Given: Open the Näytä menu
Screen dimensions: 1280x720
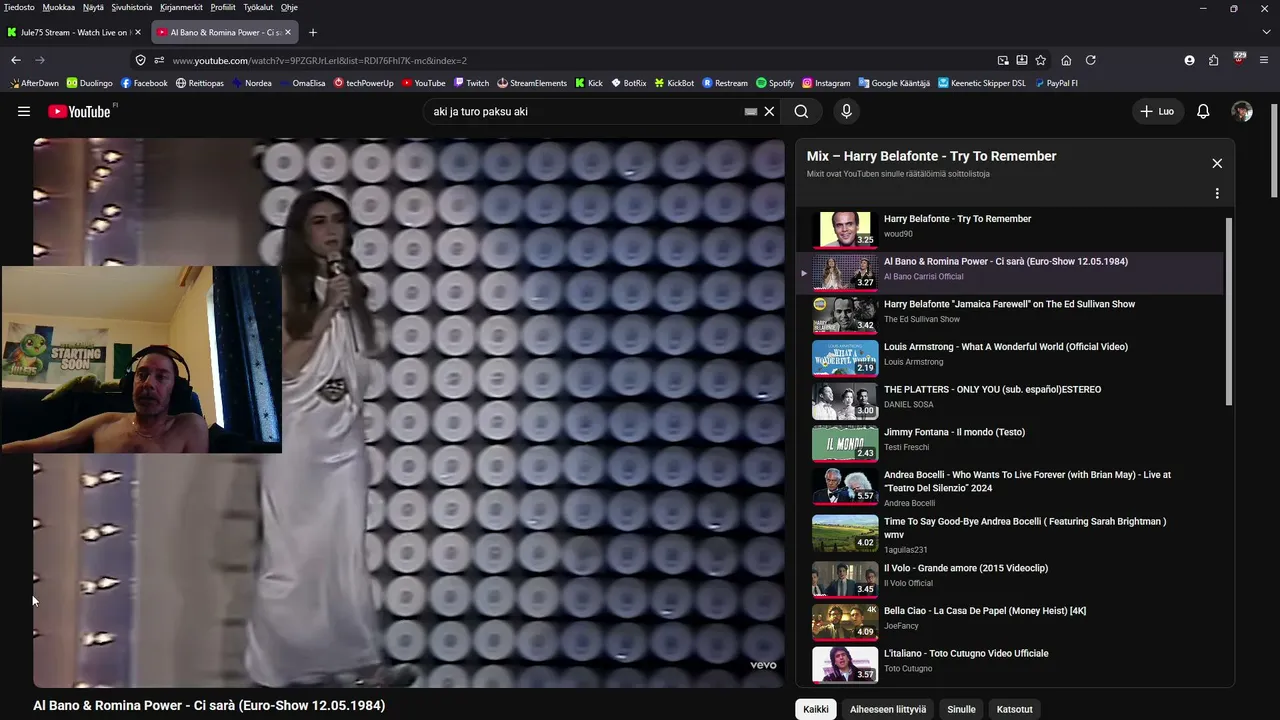Looking at the screenshot, I should 93,7.
